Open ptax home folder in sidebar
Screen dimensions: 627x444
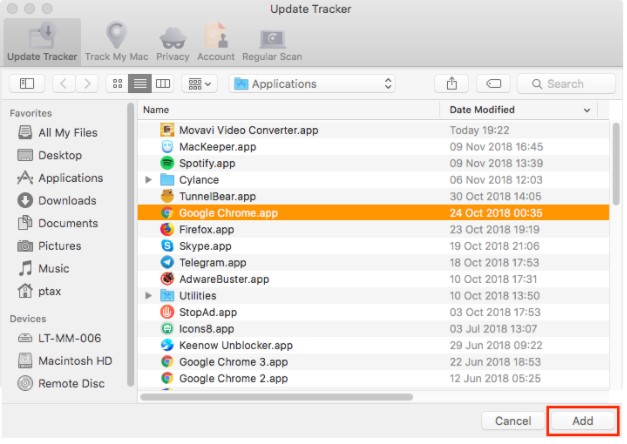coord(39,291)
